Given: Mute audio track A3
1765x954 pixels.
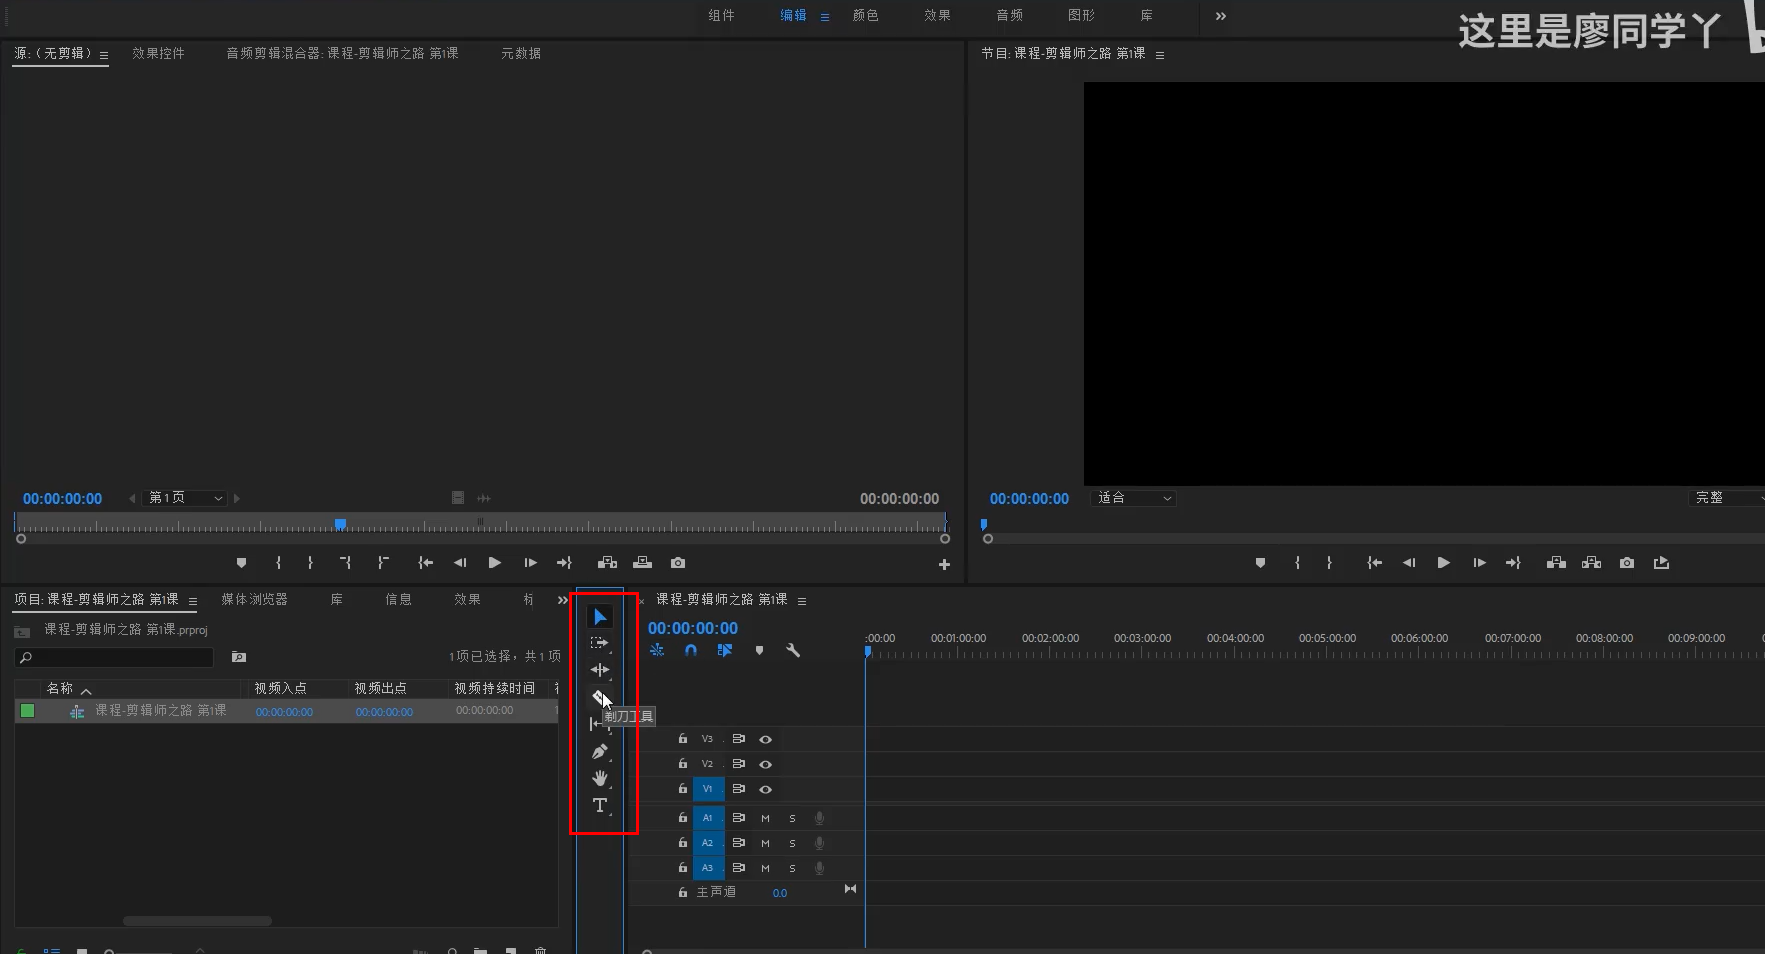Looking at the screenshot, I should pyautogui.click(x=765, y=868).
